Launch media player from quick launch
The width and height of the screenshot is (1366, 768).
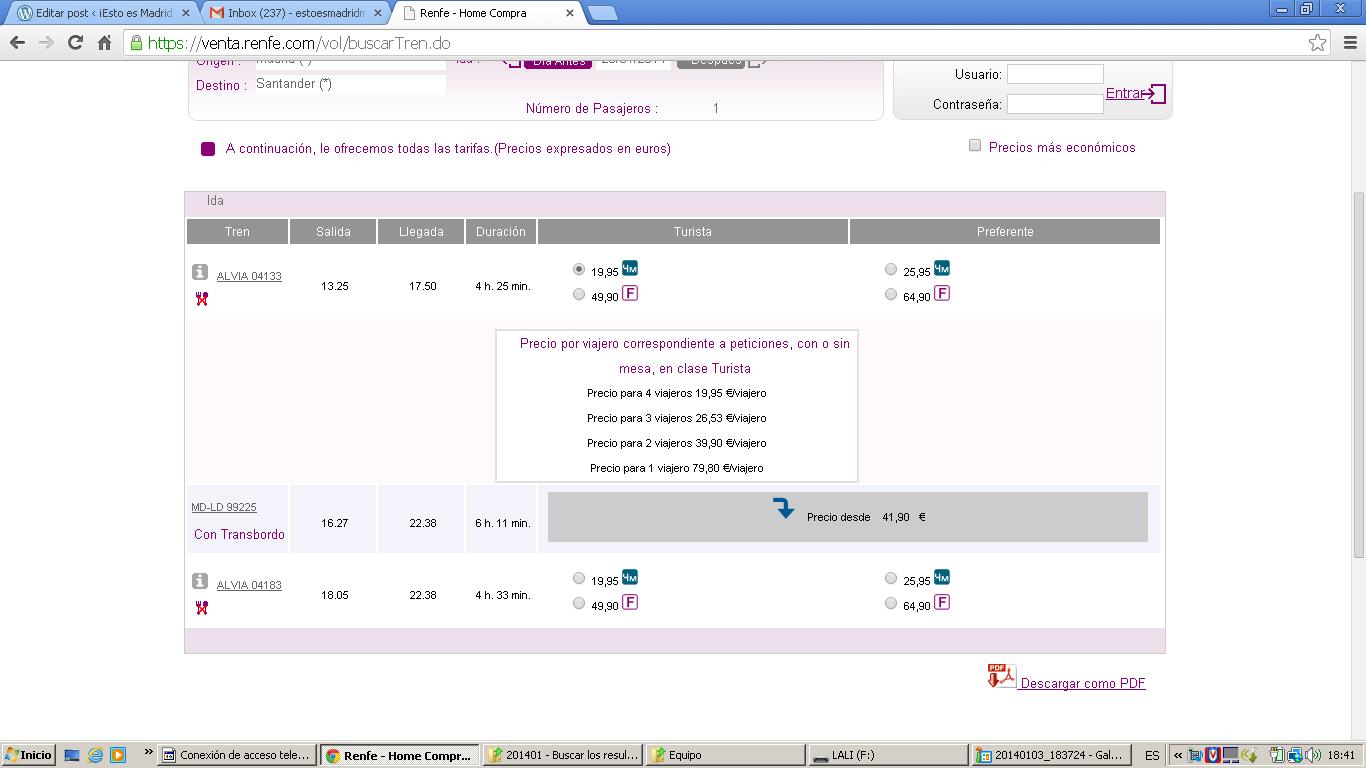coord(118,755)
